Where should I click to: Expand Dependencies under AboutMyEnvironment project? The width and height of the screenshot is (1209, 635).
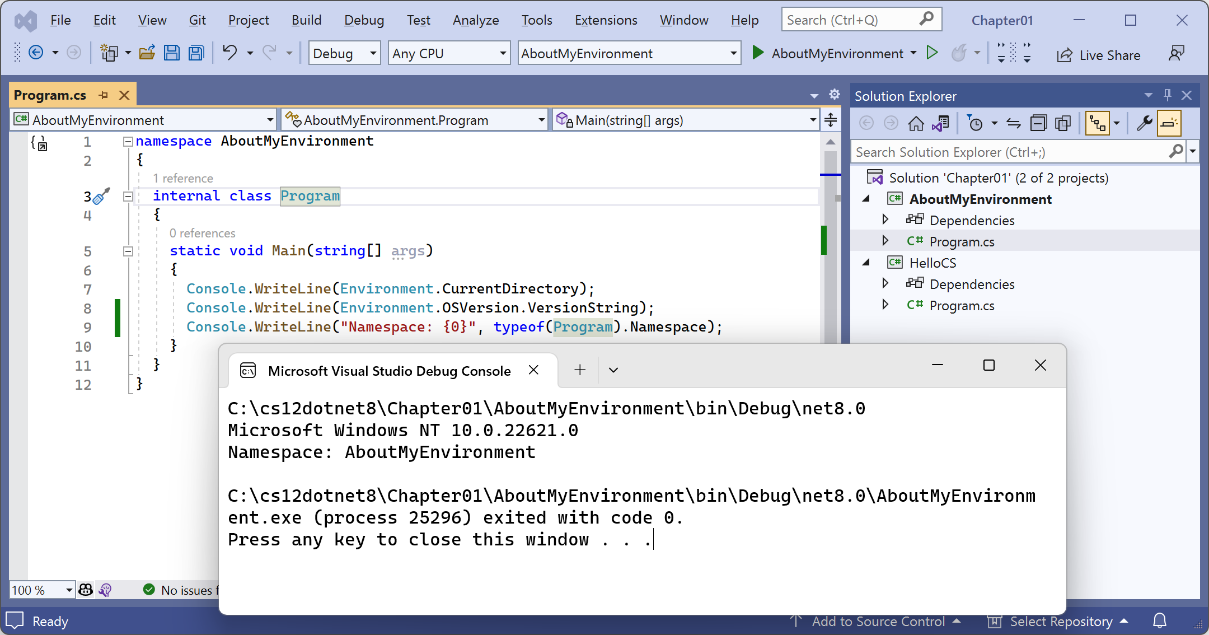coord(885,220)
